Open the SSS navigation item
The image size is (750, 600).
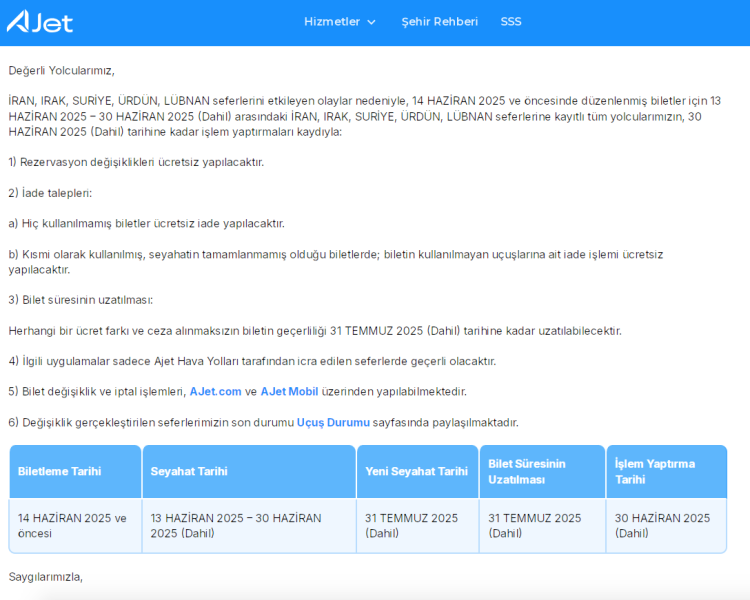pyautogui.click(x=511, y=22)
